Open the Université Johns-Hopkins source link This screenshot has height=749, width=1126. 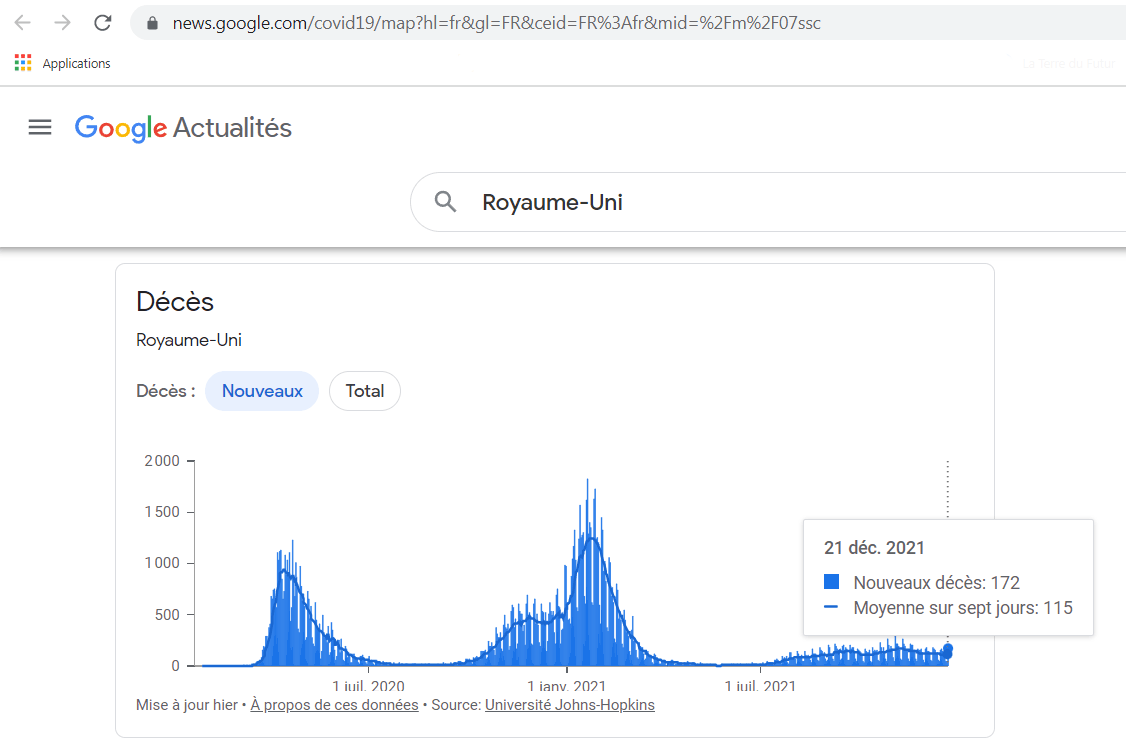tap(569, 705)
